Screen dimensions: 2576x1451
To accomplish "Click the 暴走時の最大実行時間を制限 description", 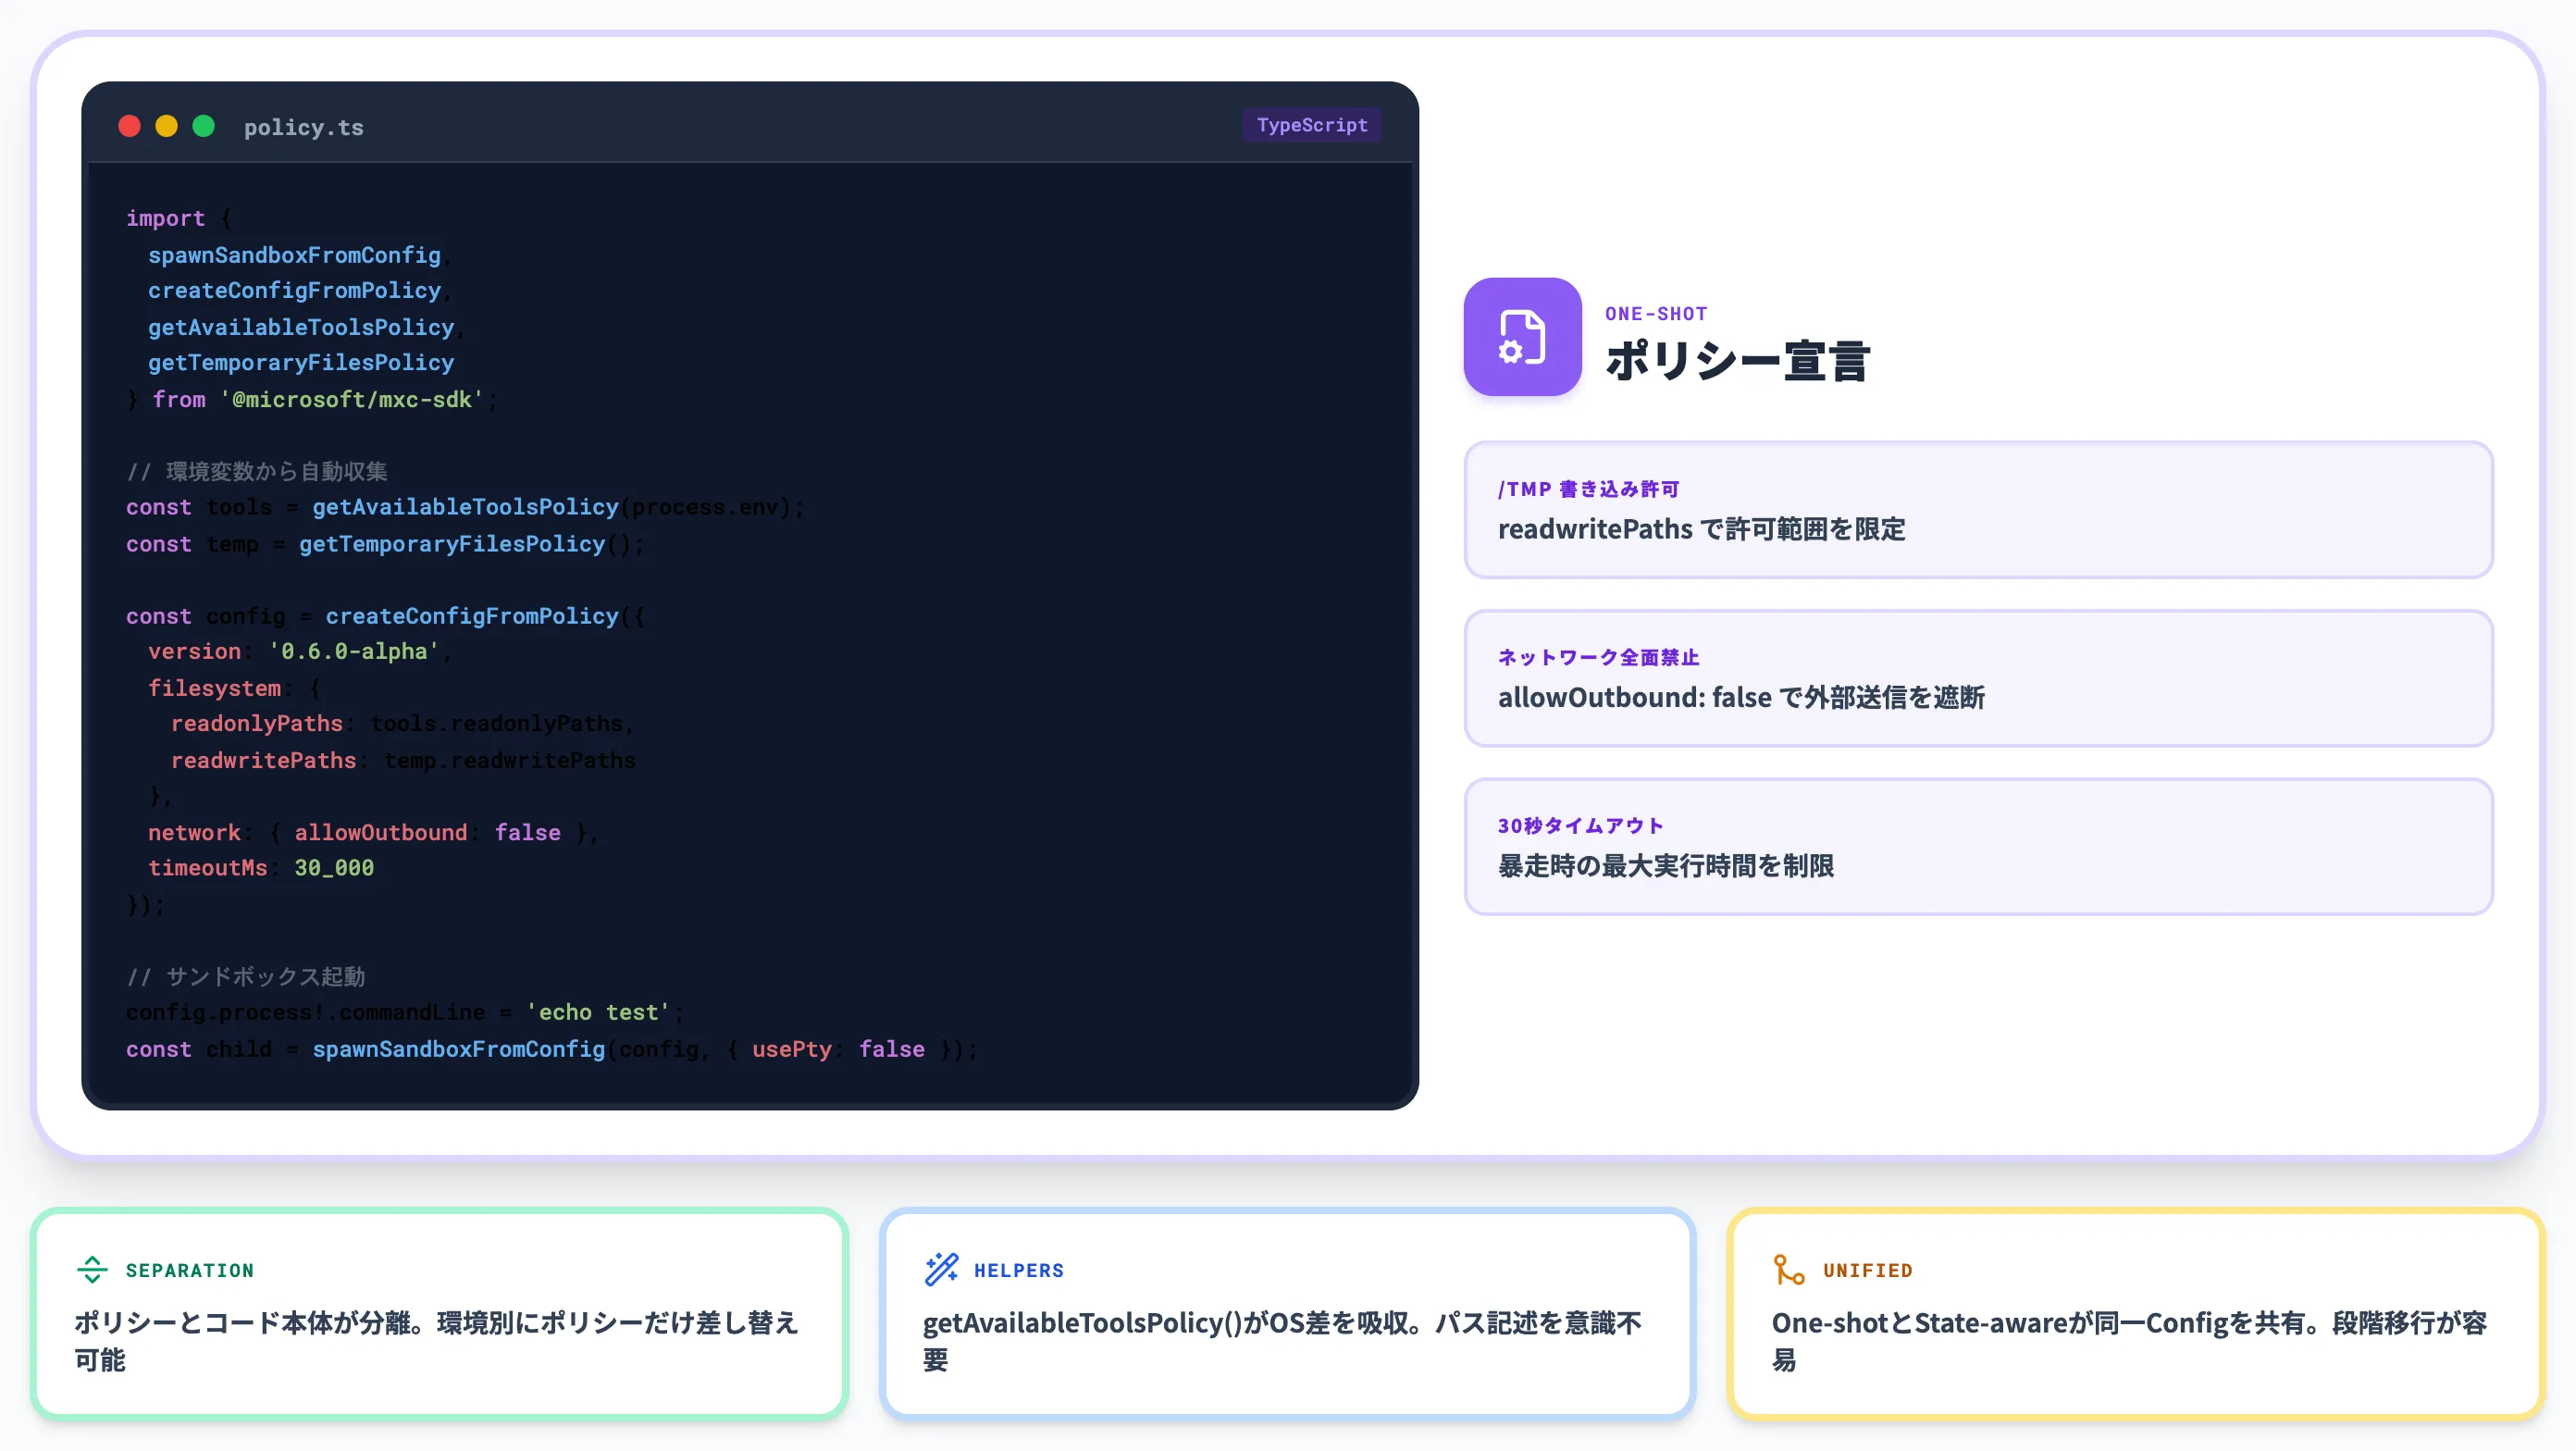I will 1665,865.
